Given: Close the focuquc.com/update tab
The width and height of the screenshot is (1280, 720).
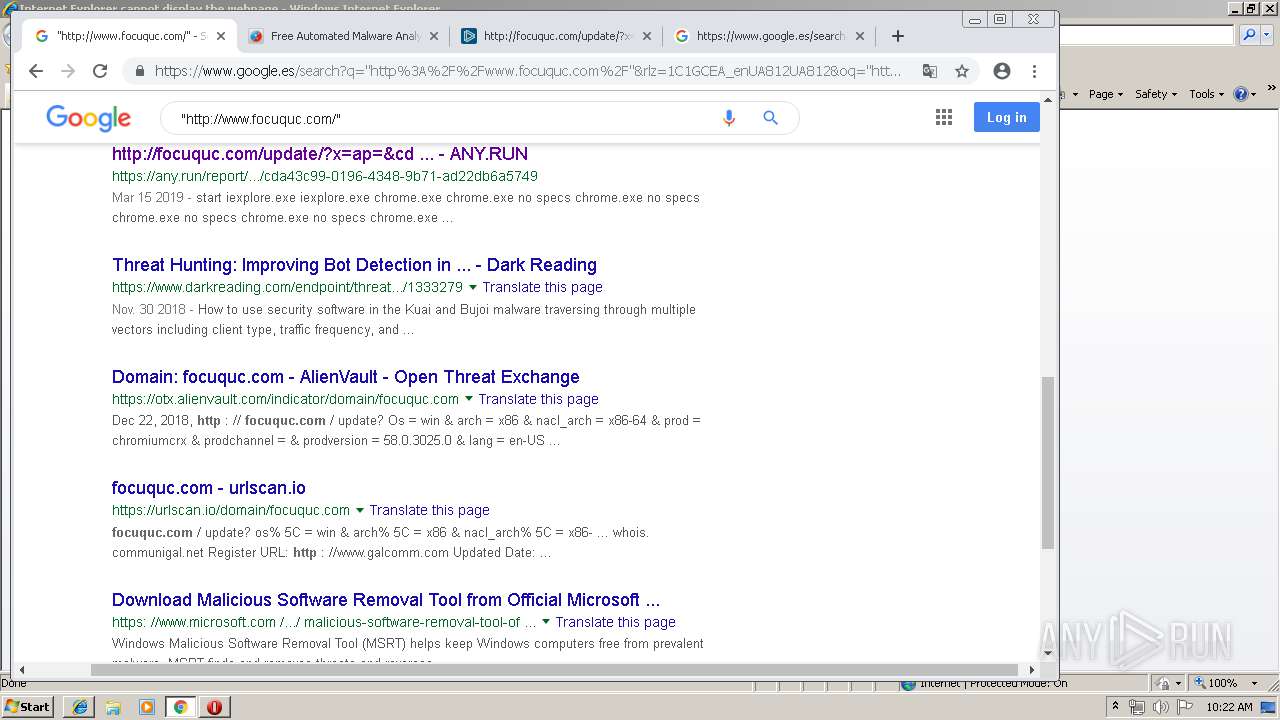Looking at the screenshot, I should [646, 36].
